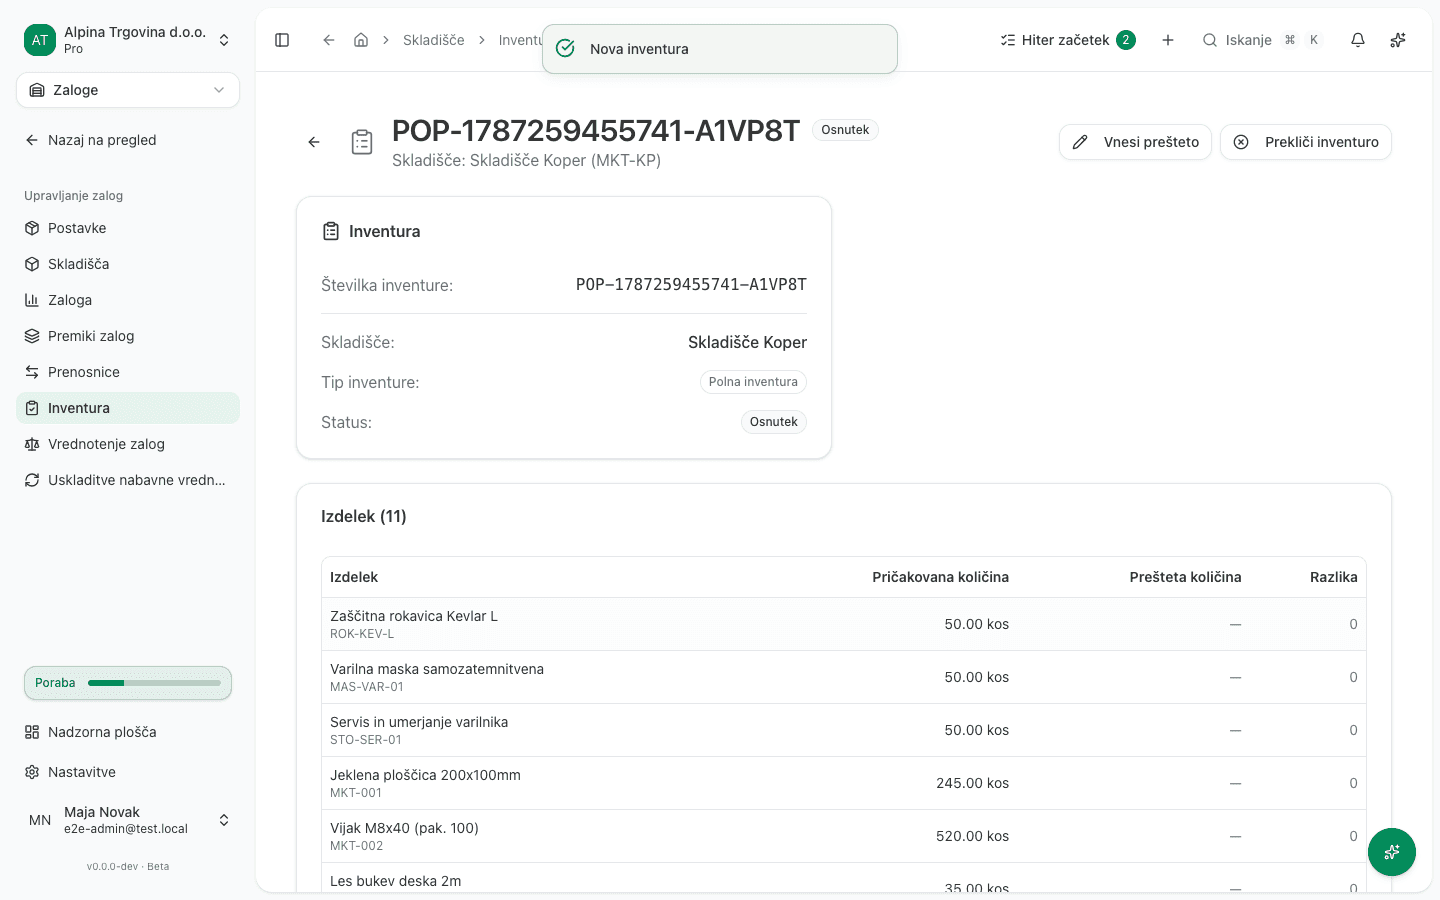The height and width of the screenshot is (900, 1440).
Task: Go back using the top-bar arrow
Action: (x=328, y=40)
